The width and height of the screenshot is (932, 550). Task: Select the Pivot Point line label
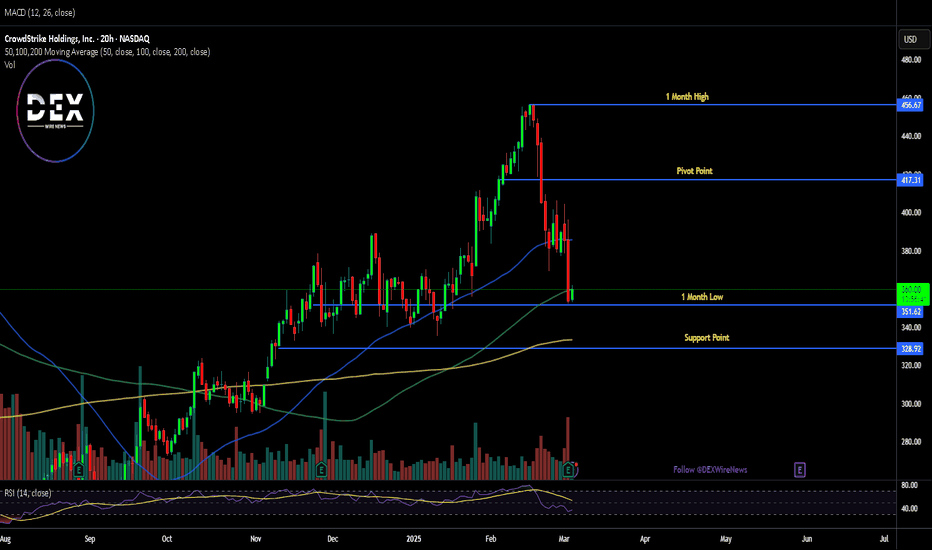point(694,171)
